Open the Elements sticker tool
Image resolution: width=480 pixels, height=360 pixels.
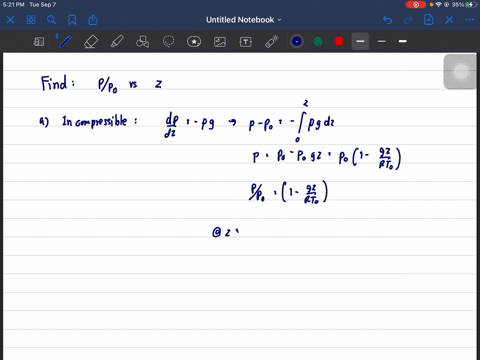click(194, 42)
